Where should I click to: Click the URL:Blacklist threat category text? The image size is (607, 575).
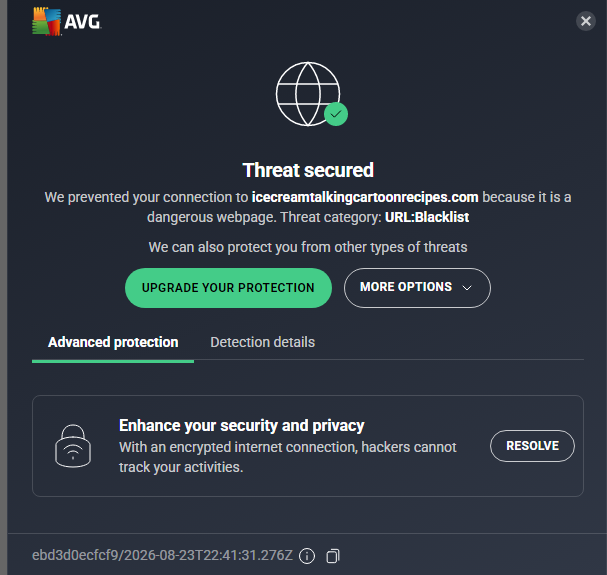pyautogui.click(x=427, y=217)
